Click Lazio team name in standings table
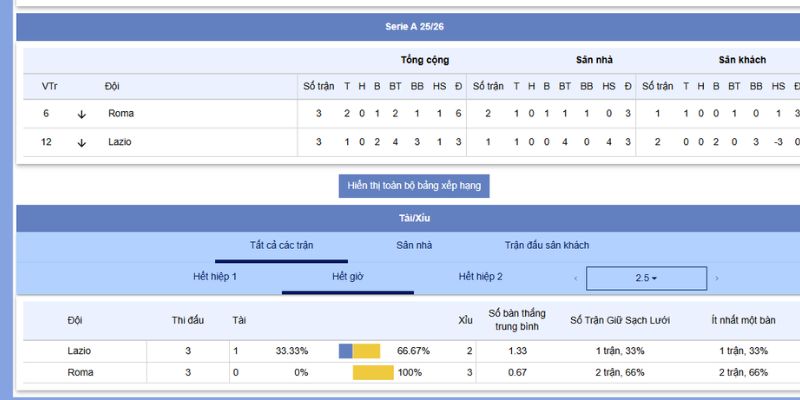The image size is (800, 400). [121, 142]
